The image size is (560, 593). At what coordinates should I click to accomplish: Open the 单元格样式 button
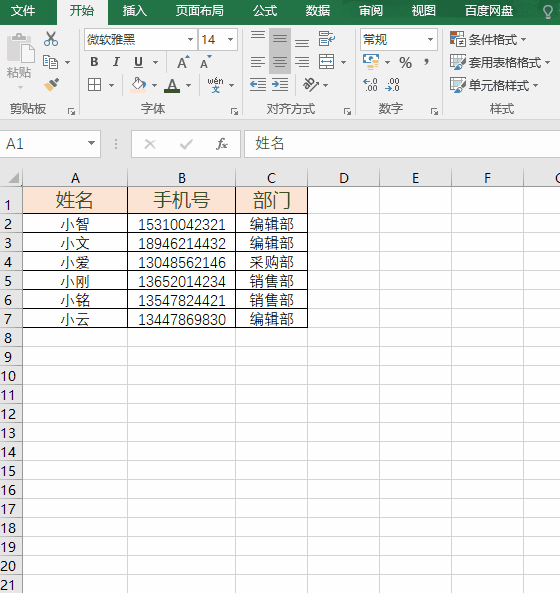(494, 85)
